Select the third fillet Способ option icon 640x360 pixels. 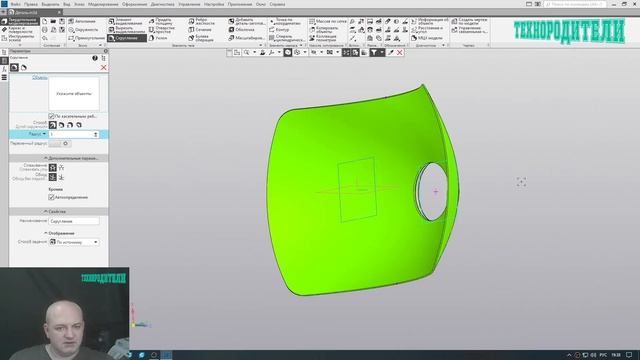(70, 125)
